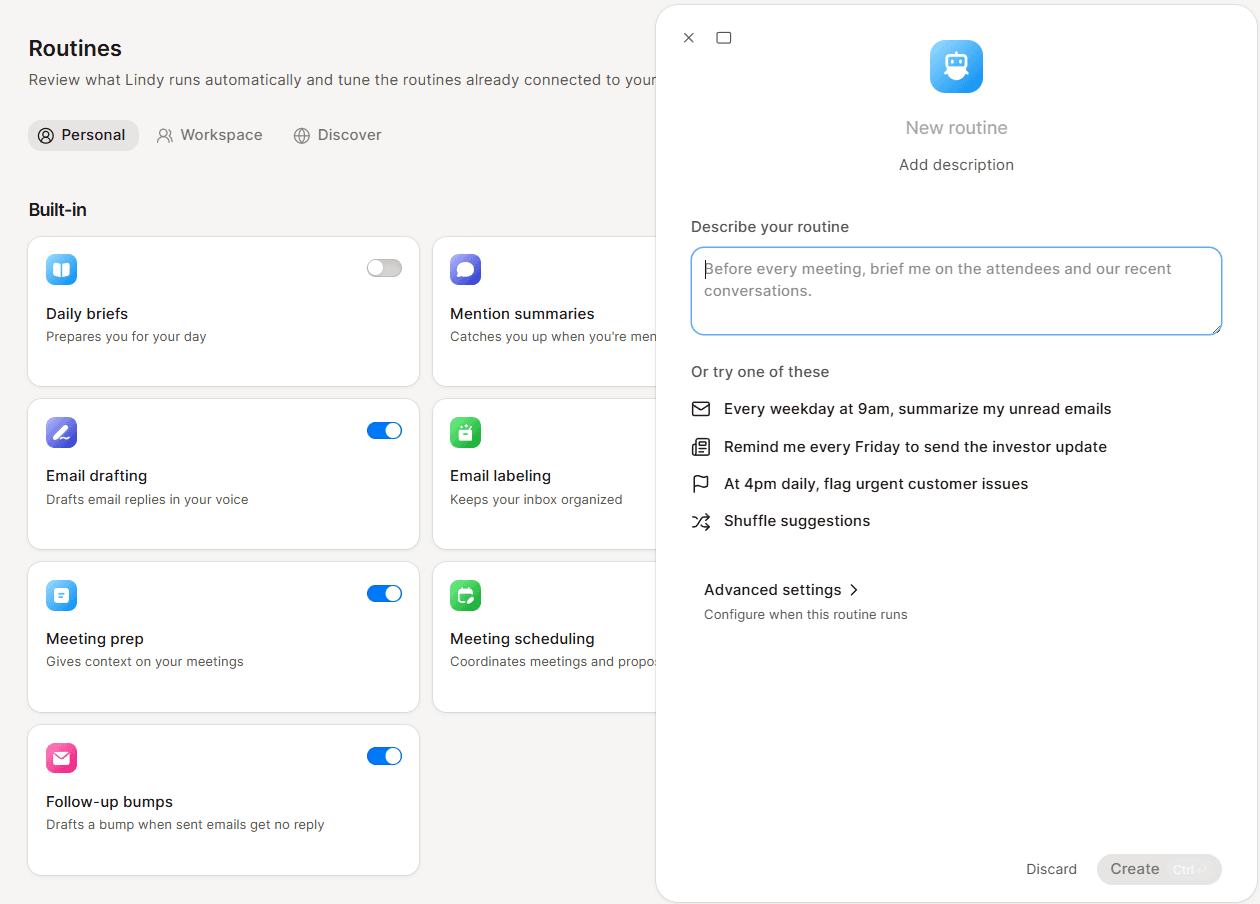Open the Email drafting card title
This screenshot has height=904, width=1260.
coord(96,476)
